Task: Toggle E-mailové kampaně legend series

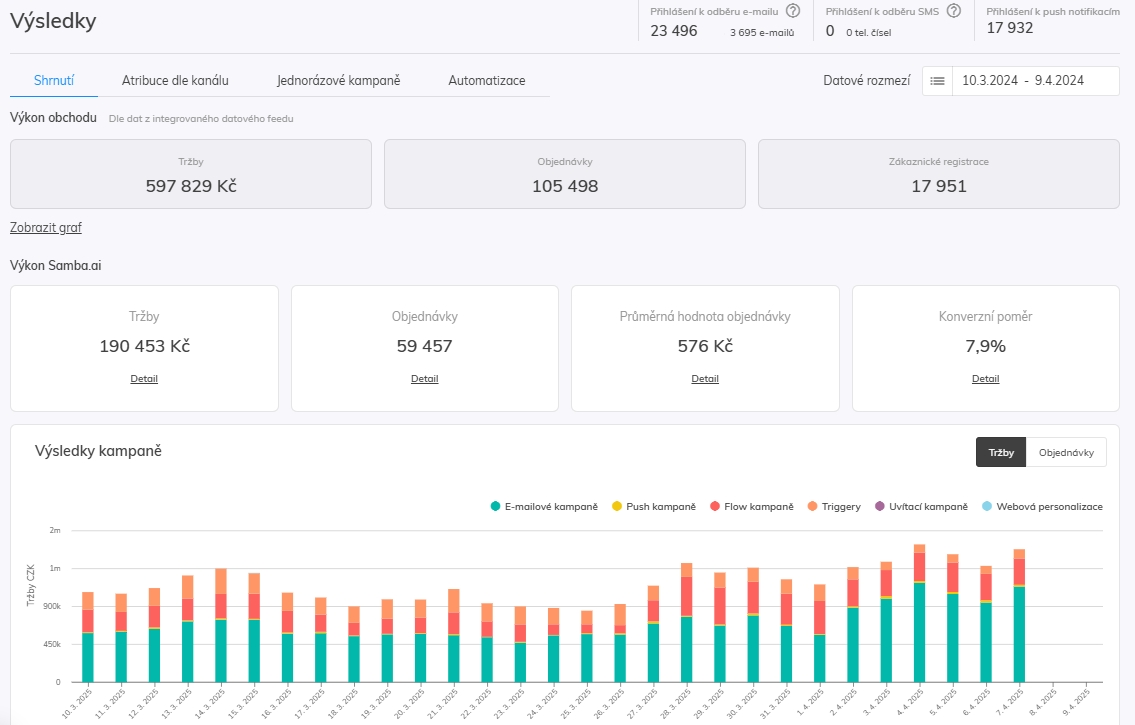Action: tap(544, 507)
